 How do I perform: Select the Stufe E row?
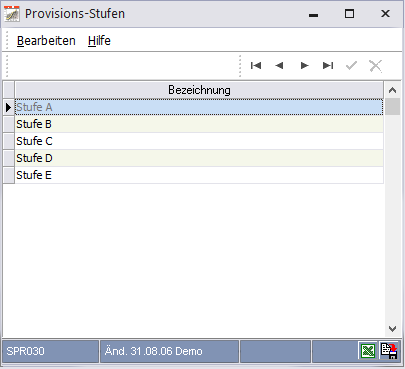(x=199, y=175)
